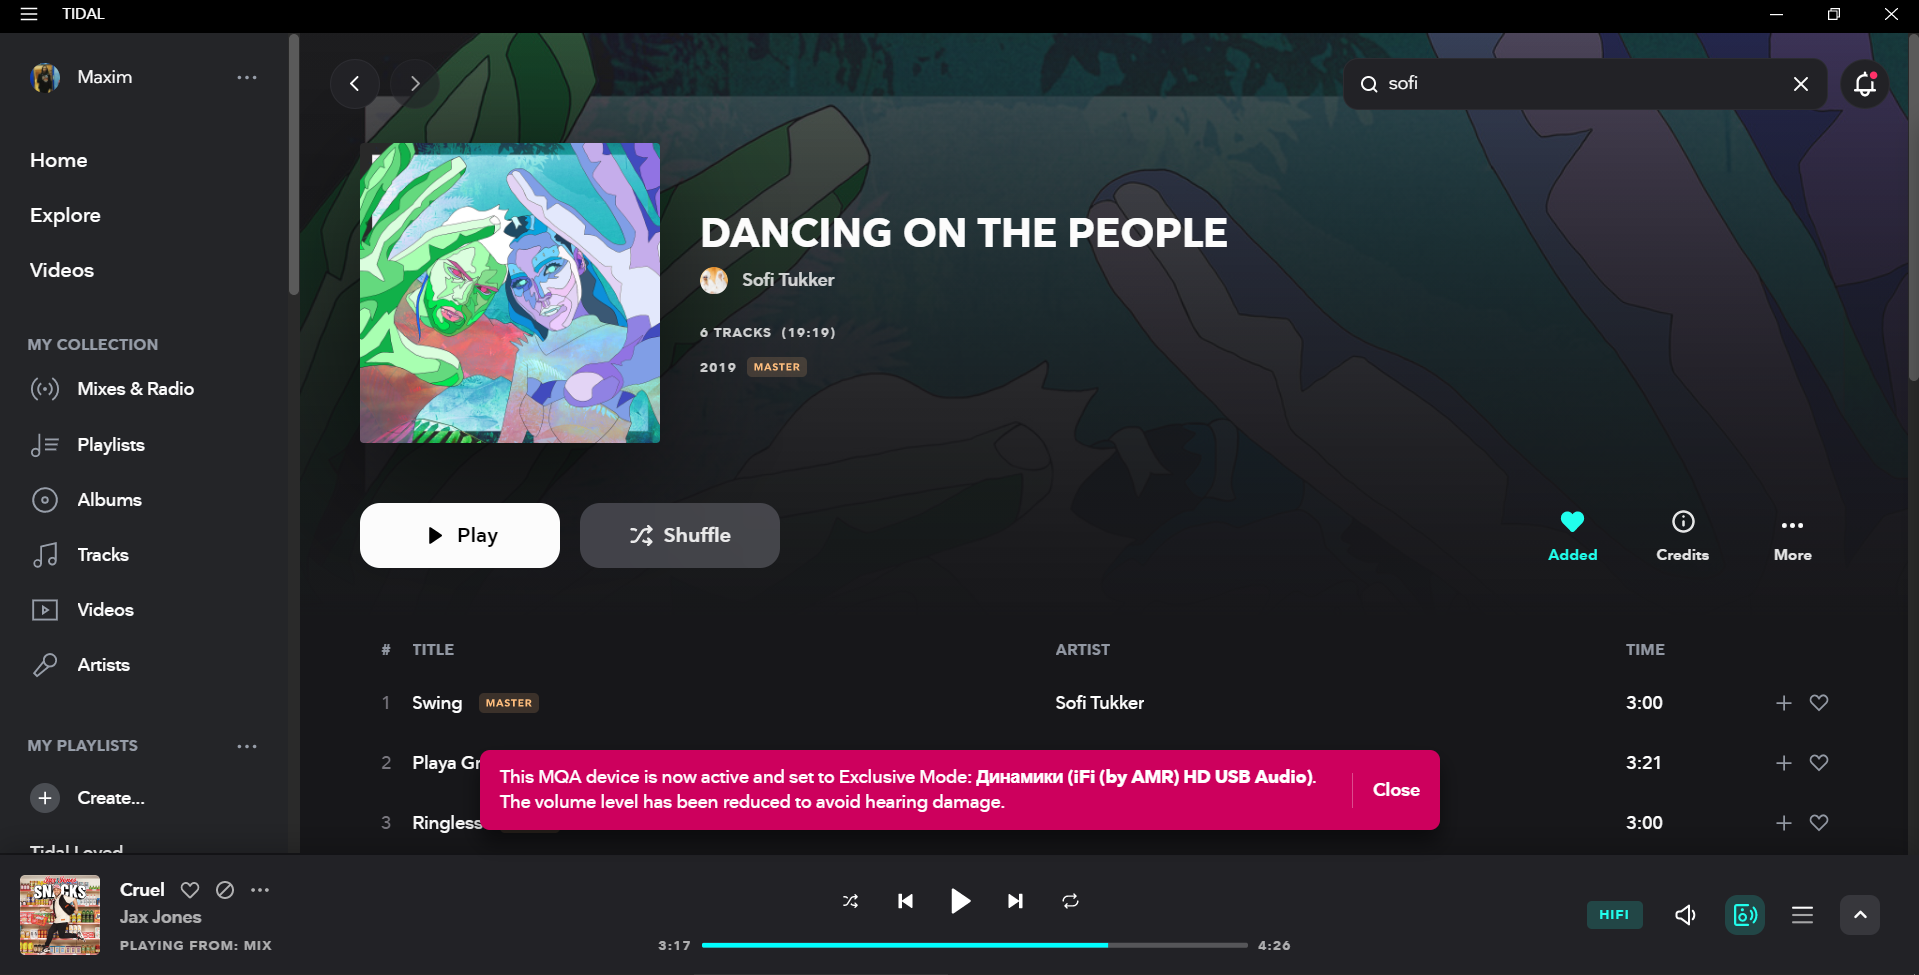Click the sidebar vertical scrollbar

294,165
